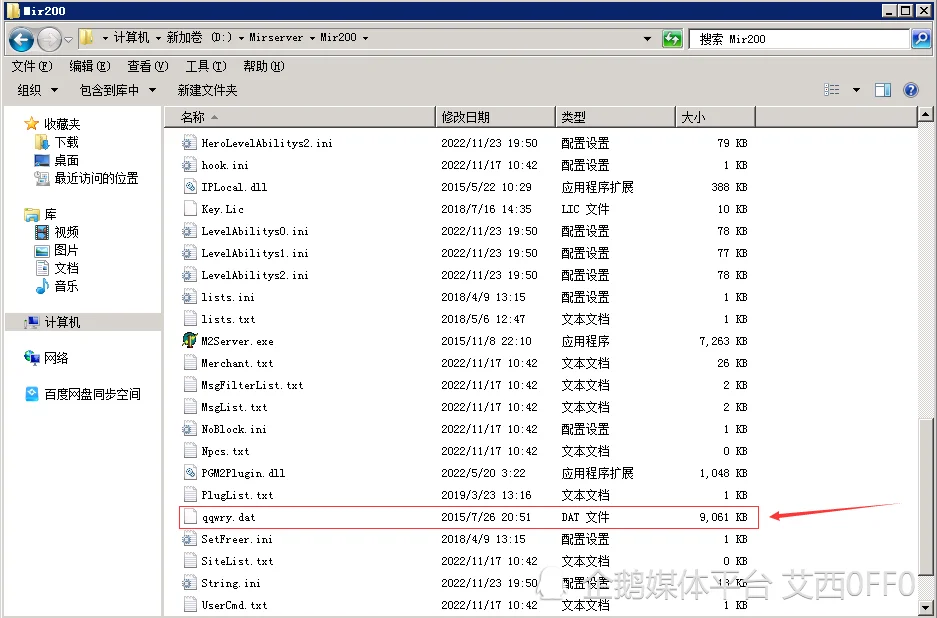The width and height of the screenshot is (937, 618).
Task: Click the Back navigation arrow button
Action: [21, 39]
